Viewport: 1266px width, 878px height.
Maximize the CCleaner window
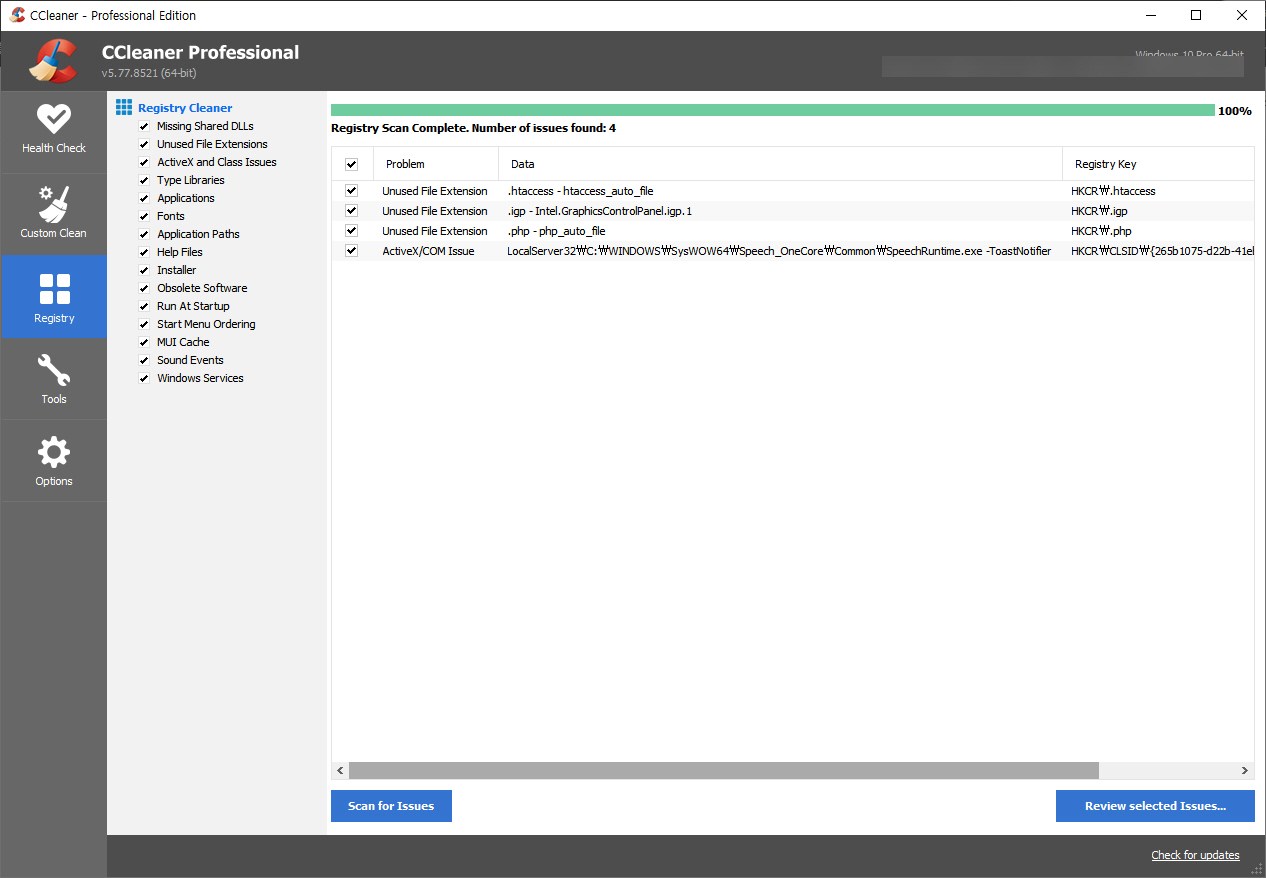(x=1196, y=15)
